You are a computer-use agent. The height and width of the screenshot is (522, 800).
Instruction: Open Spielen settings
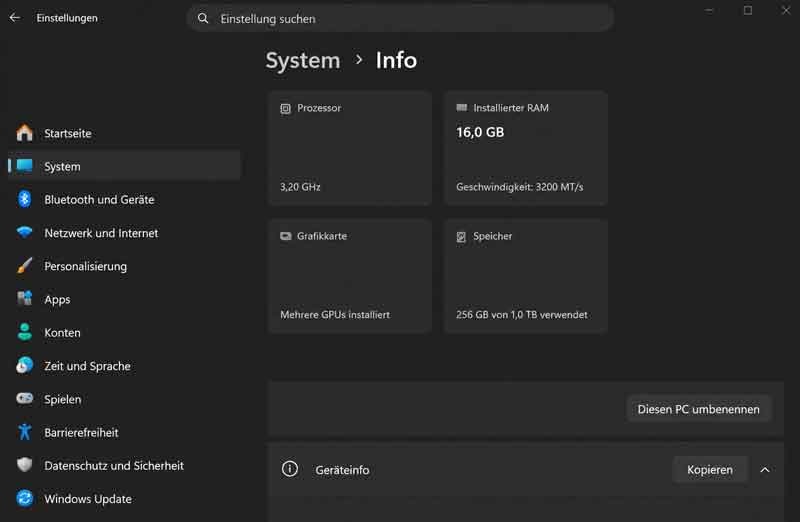point(124,399)
